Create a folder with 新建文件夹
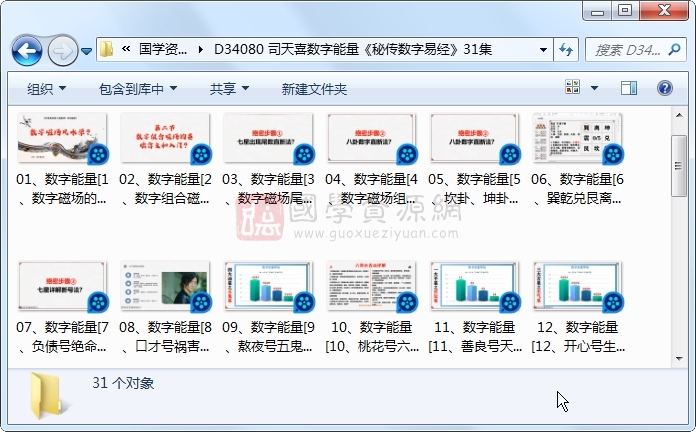 pos(314,89)
